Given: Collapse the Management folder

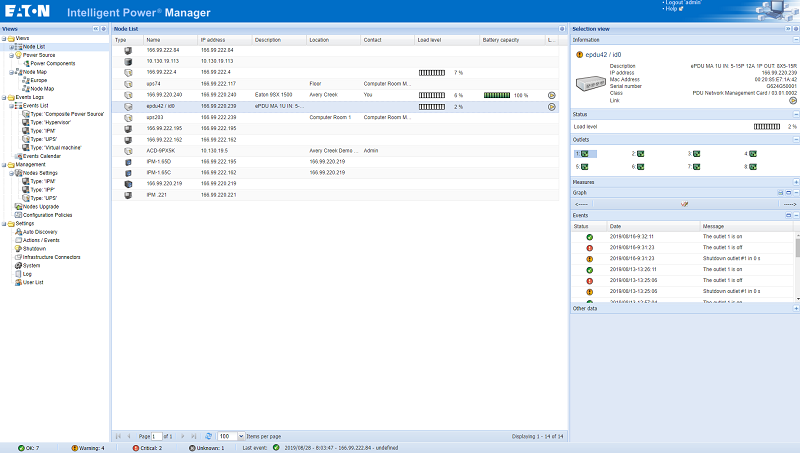Looking at the screenshot, I should 4,165.
